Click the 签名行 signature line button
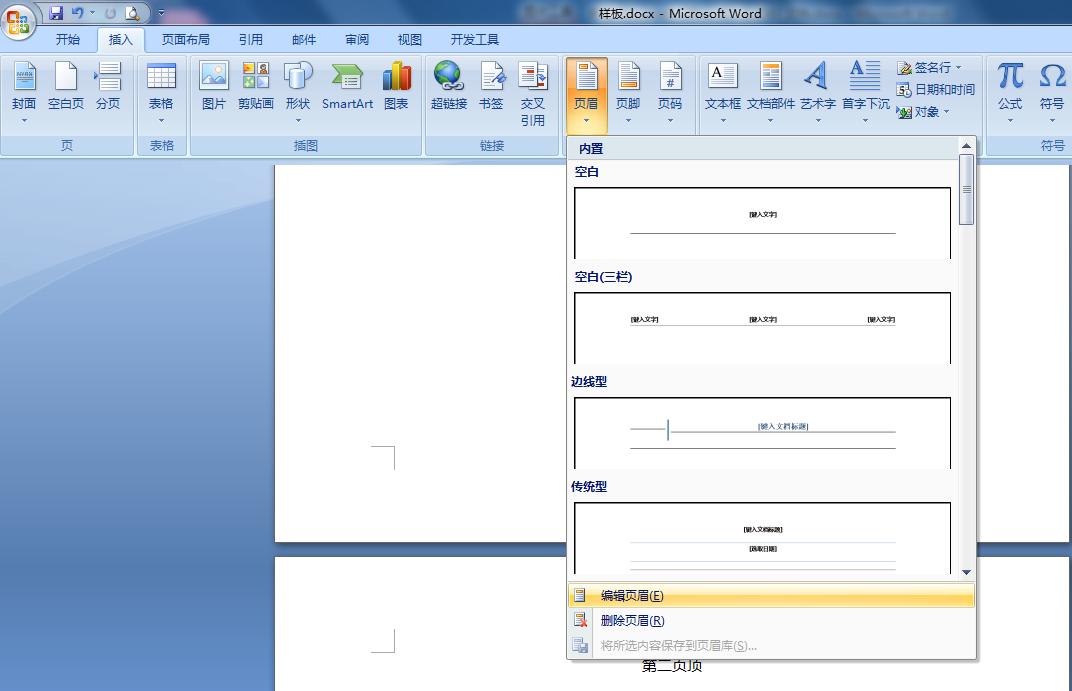Screen dimensions: 1072x691 924,68
